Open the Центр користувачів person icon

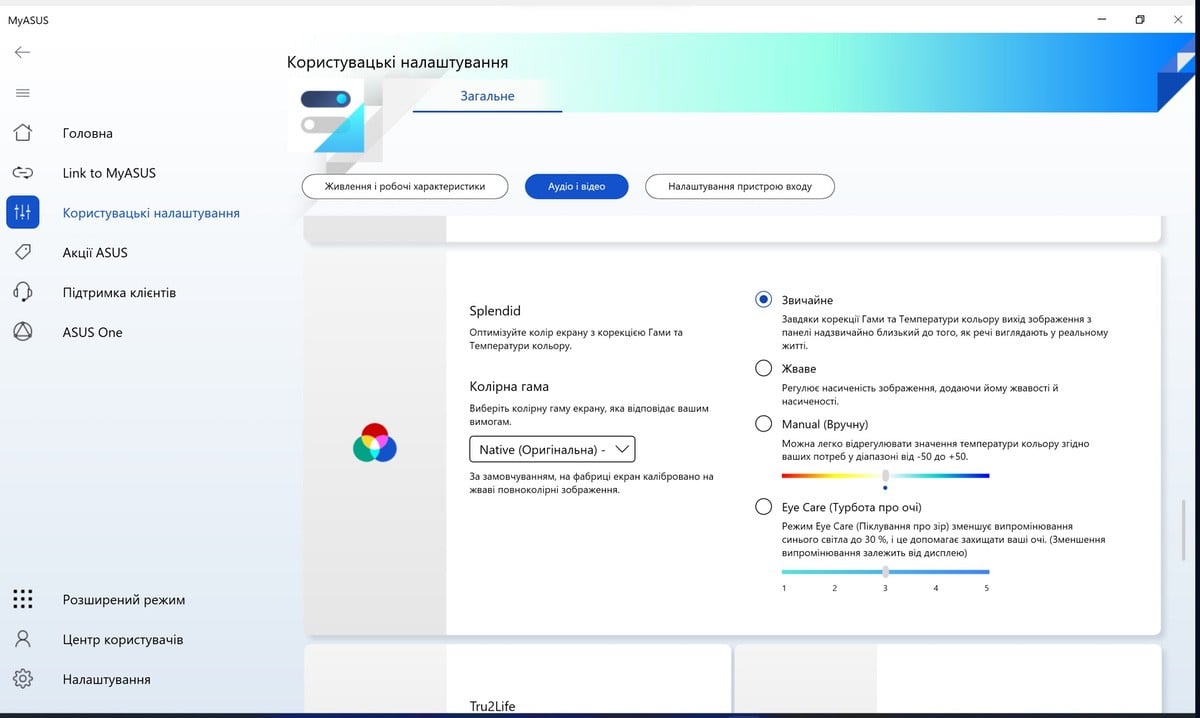[x=22, y=639]
